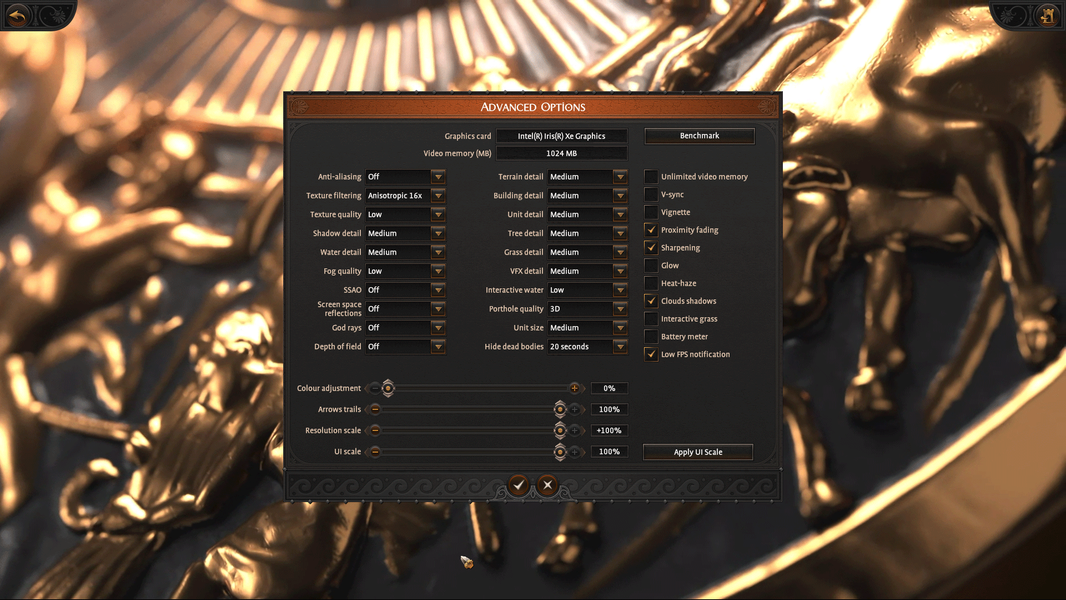The image size is (1066, 600).
Task: Click the UI scale slider handle
Action: [x=560, y=451]
